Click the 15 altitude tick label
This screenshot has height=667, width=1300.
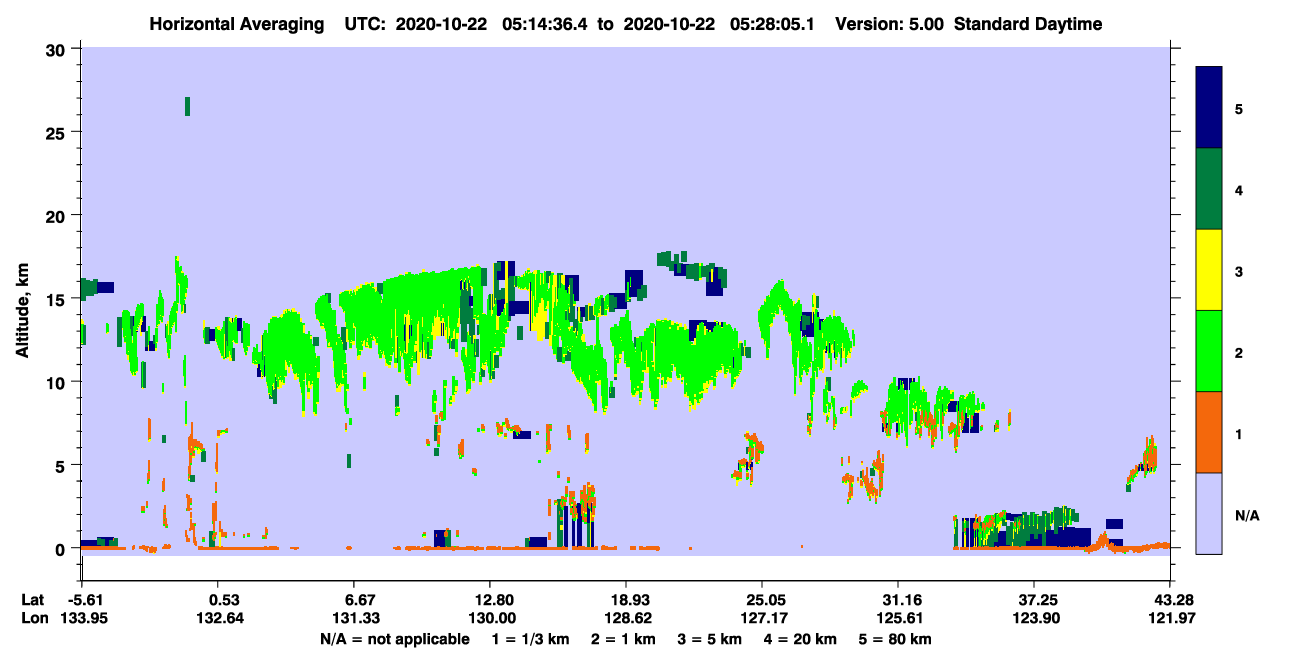coord(59,299)
